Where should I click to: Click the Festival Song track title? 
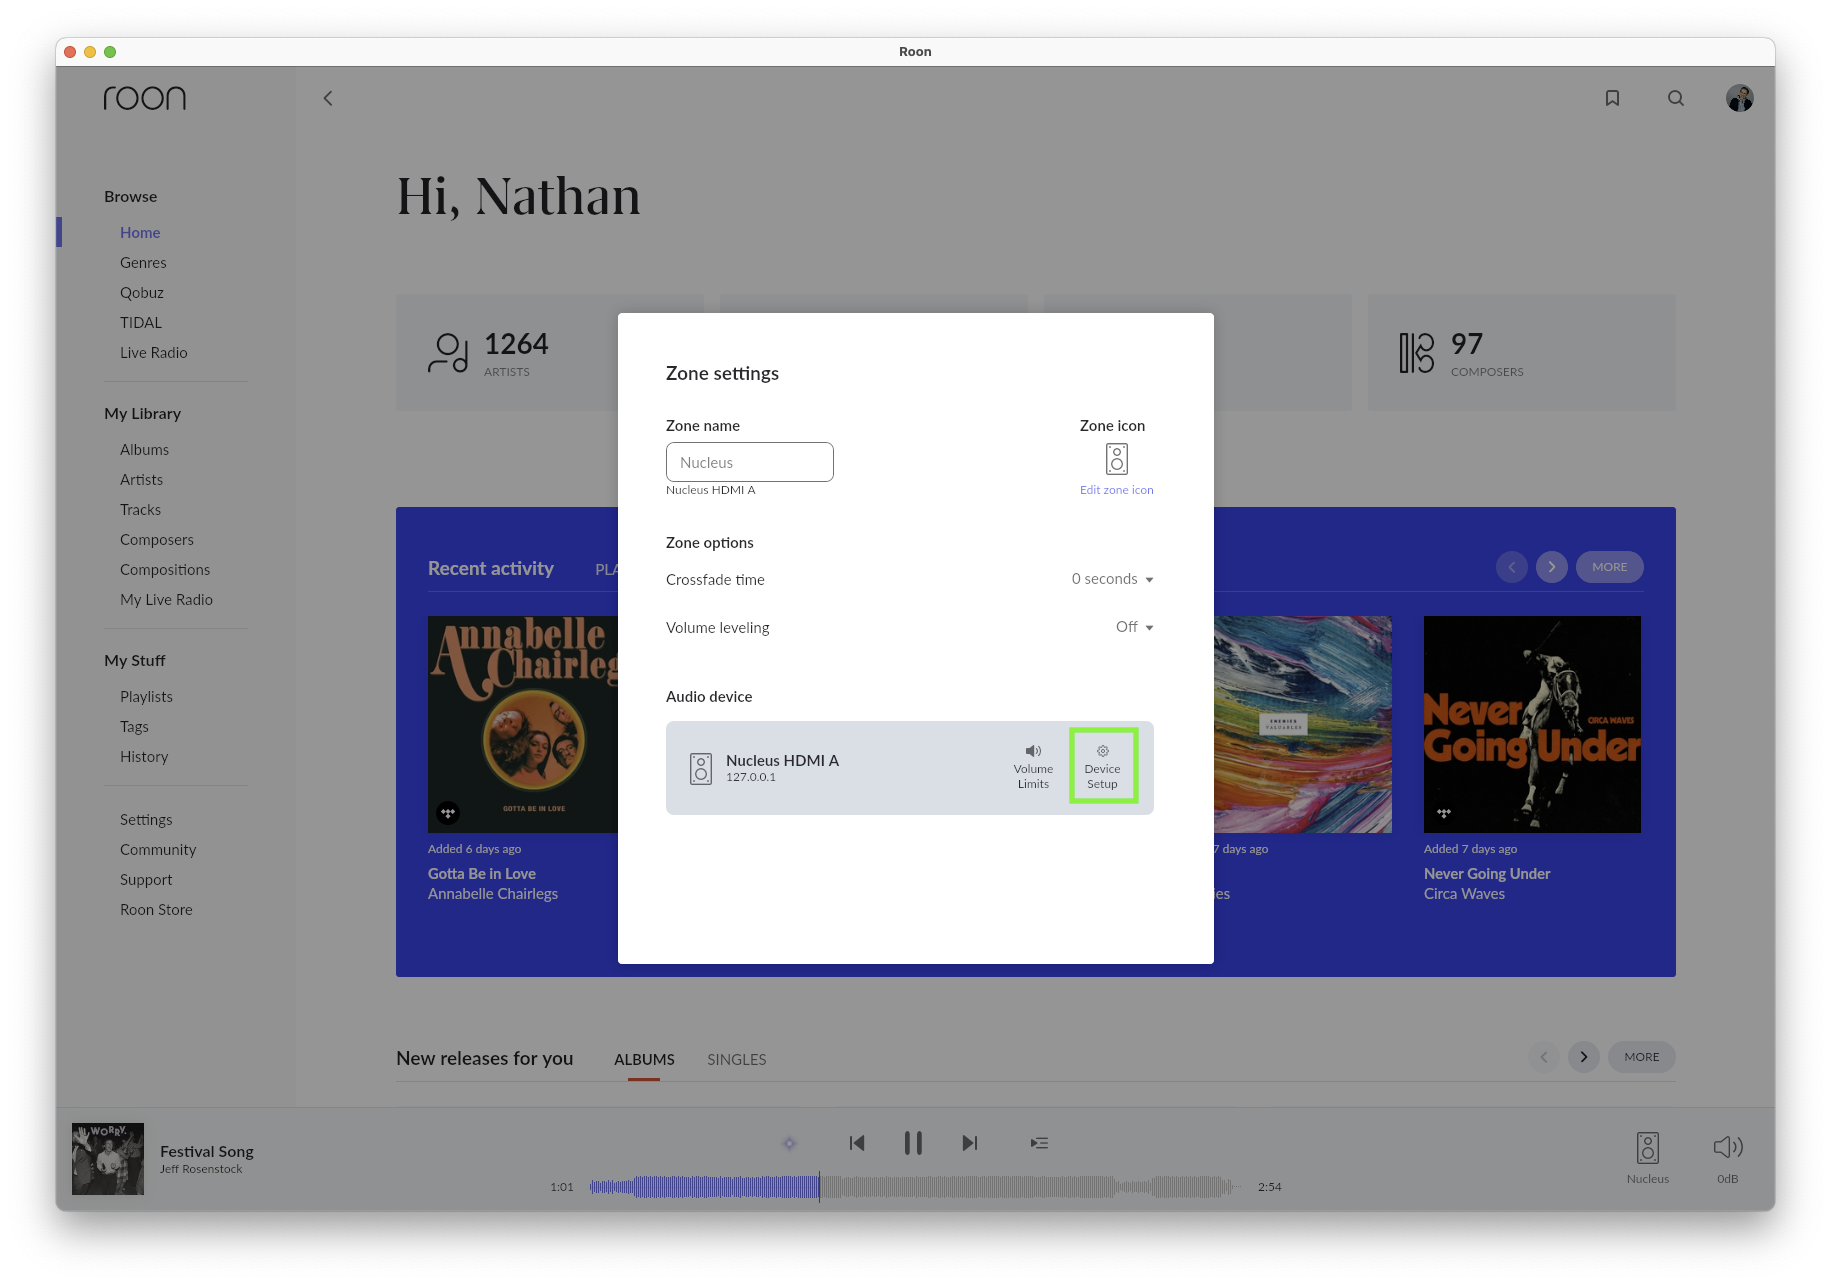(207, 1151)
